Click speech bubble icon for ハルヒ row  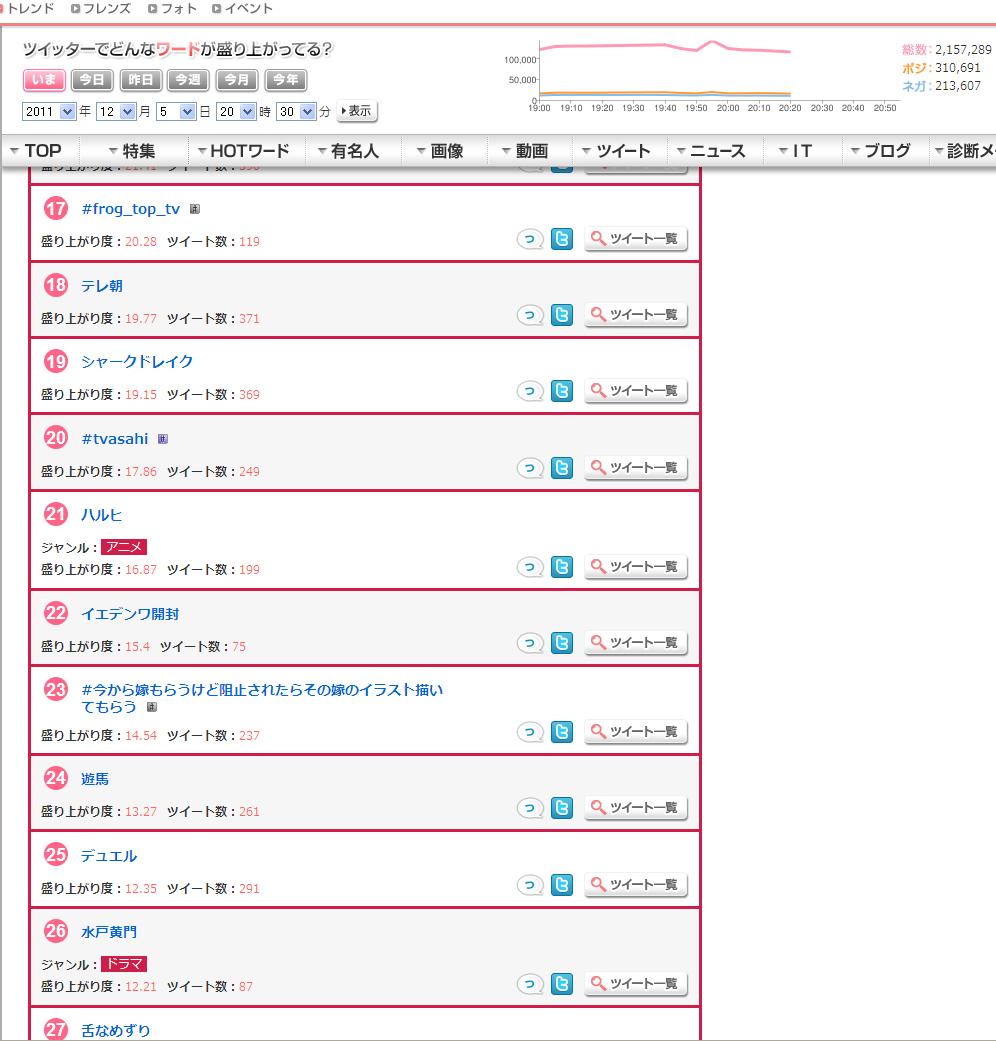530,568
